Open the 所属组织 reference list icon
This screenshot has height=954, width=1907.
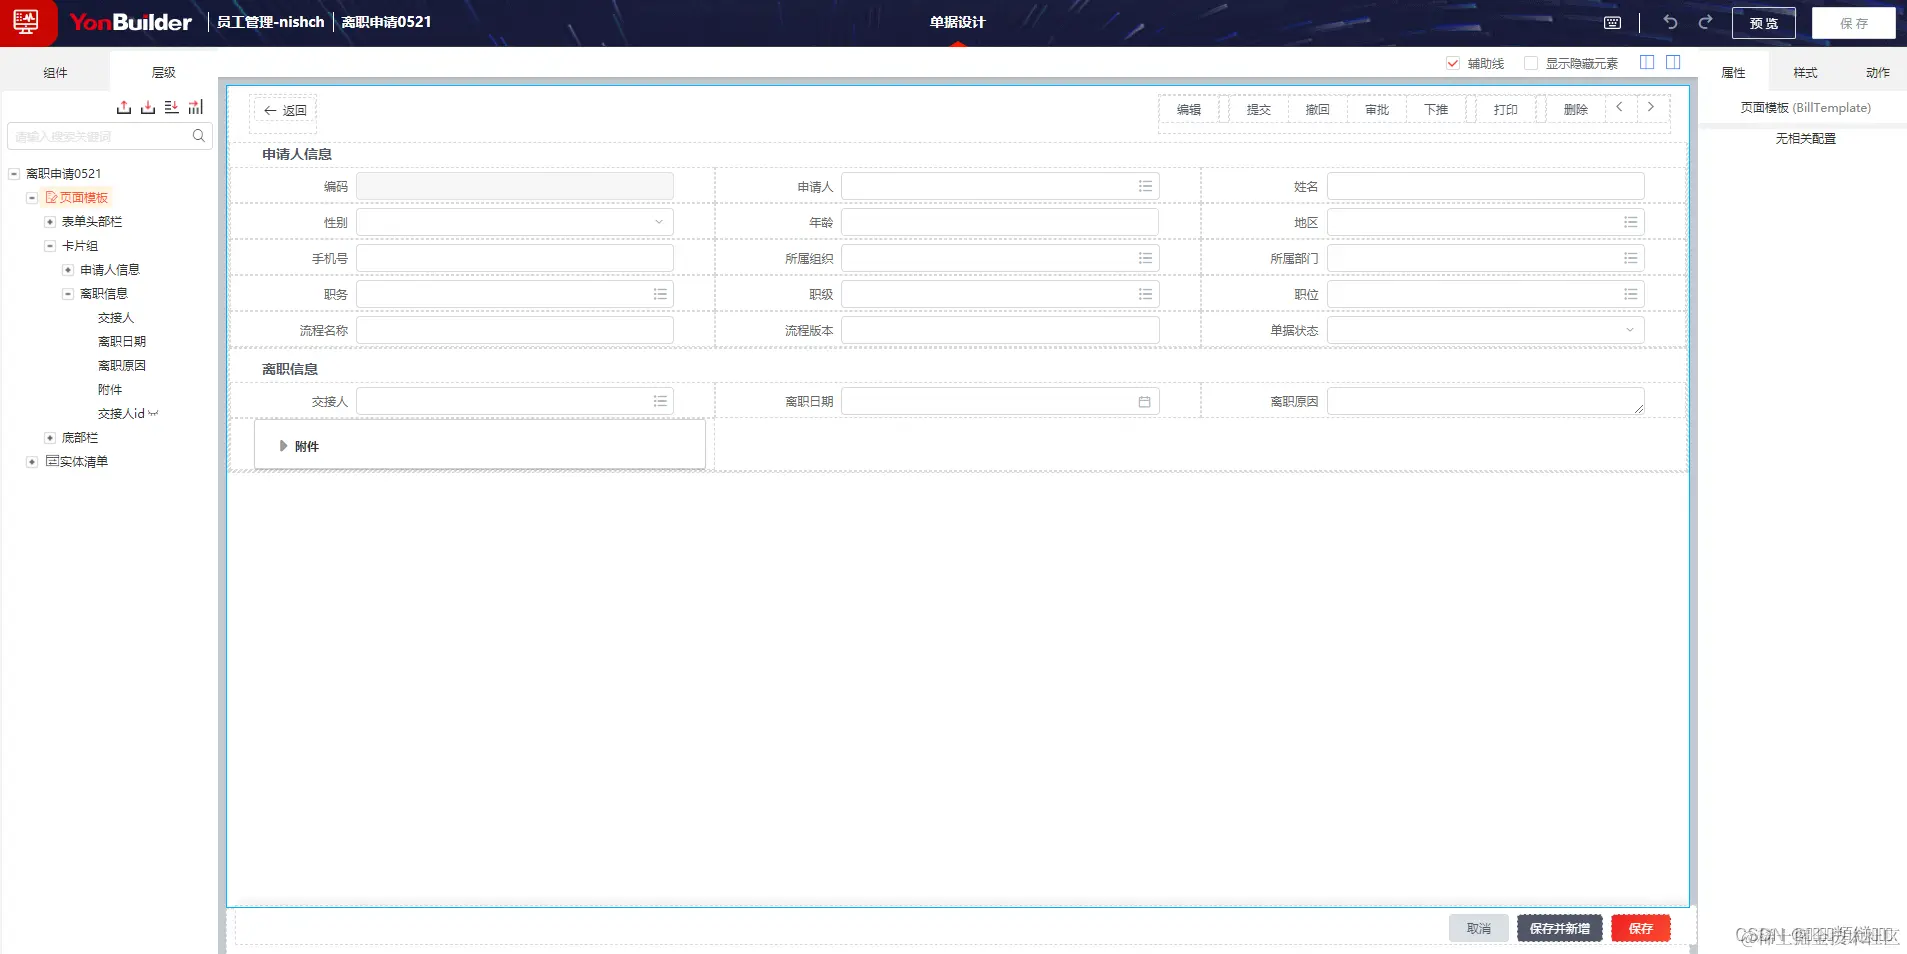coord(1145,258)
